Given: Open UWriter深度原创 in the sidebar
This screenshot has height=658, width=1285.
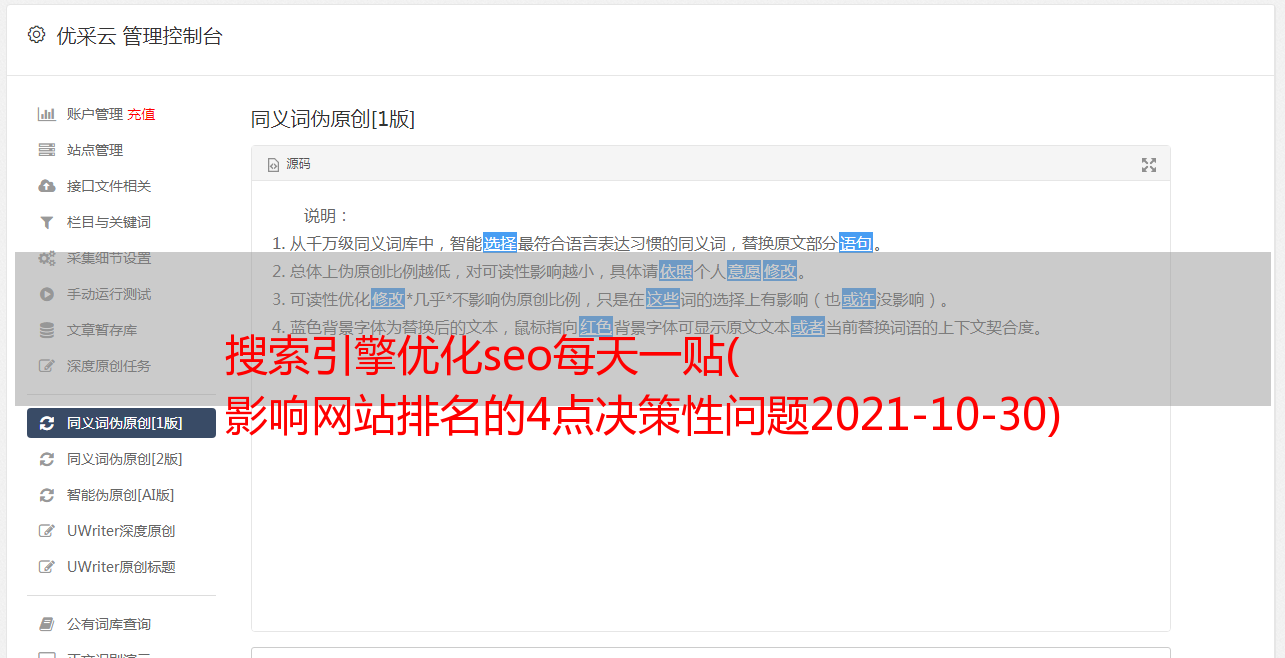Looking at the screenshot, I should pyautogui.click(x=121, y=531).
